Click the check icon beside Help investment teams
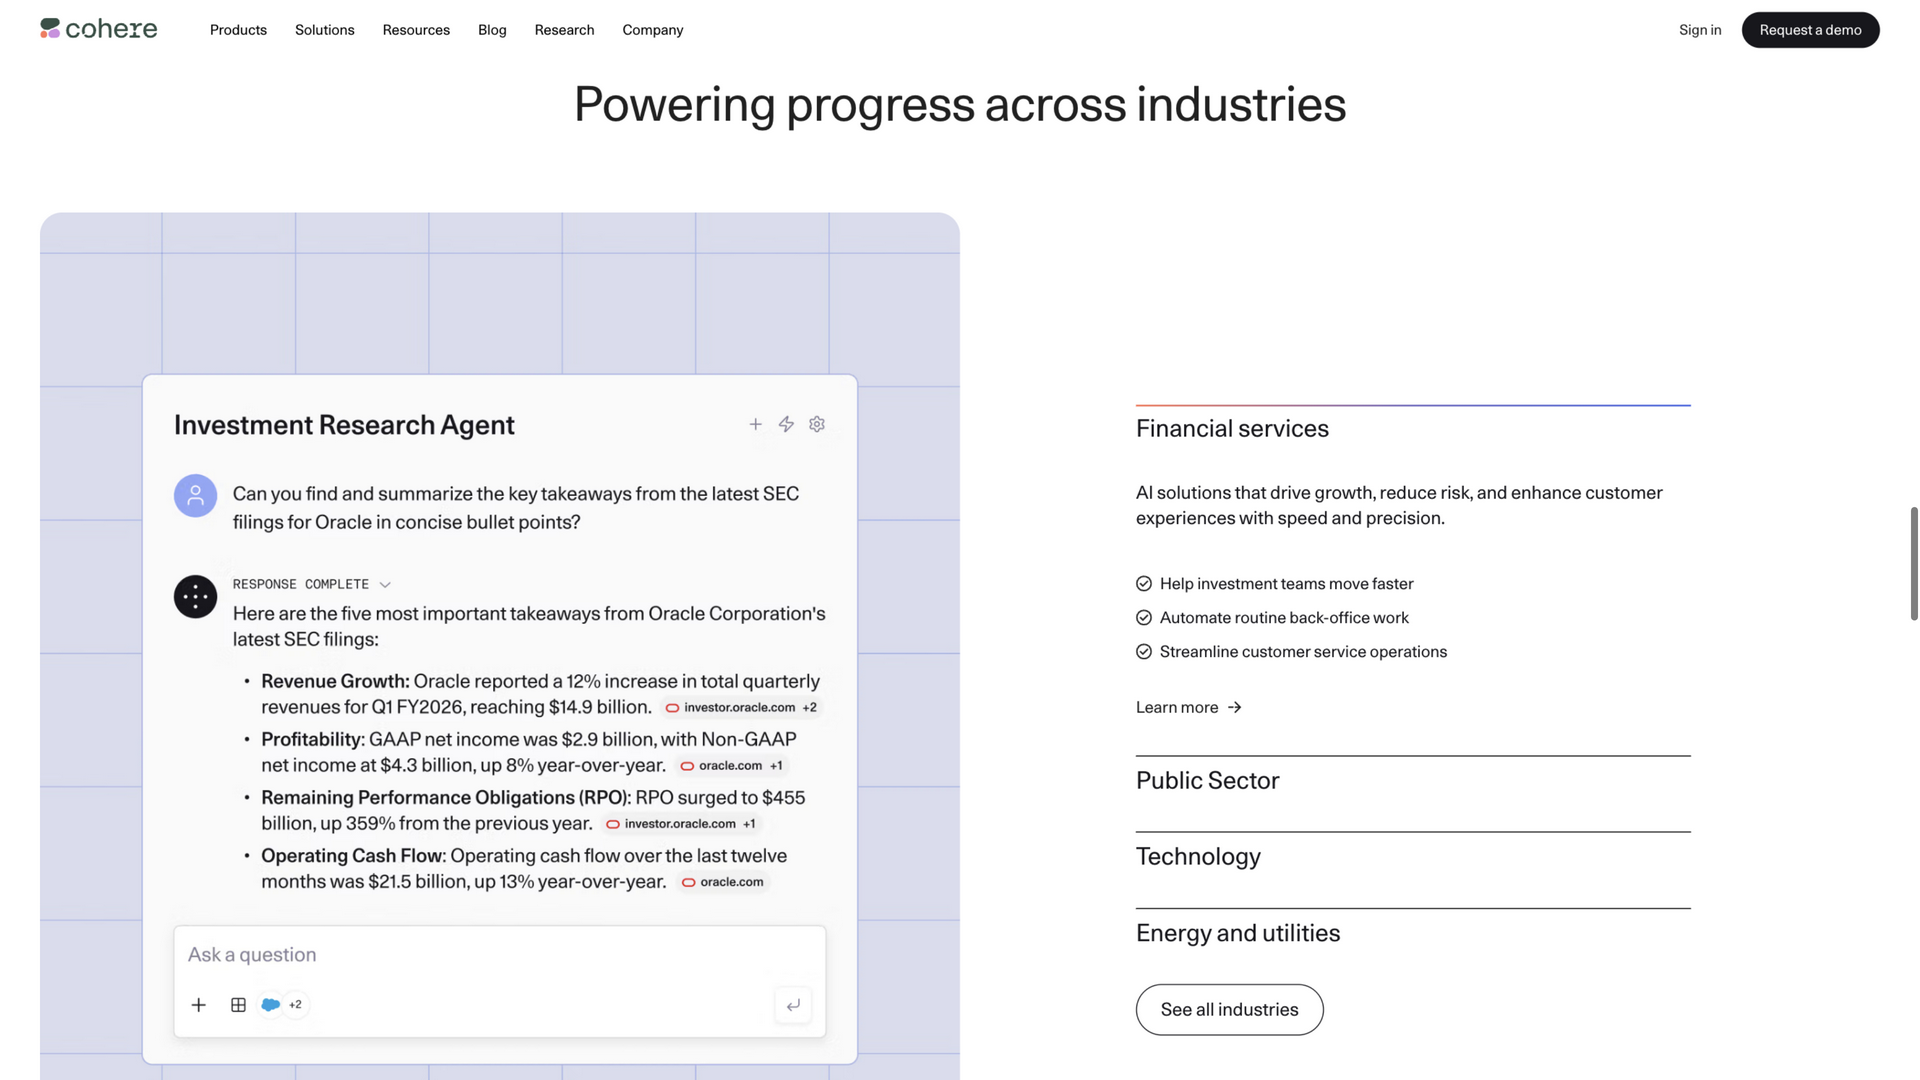 1144,584
